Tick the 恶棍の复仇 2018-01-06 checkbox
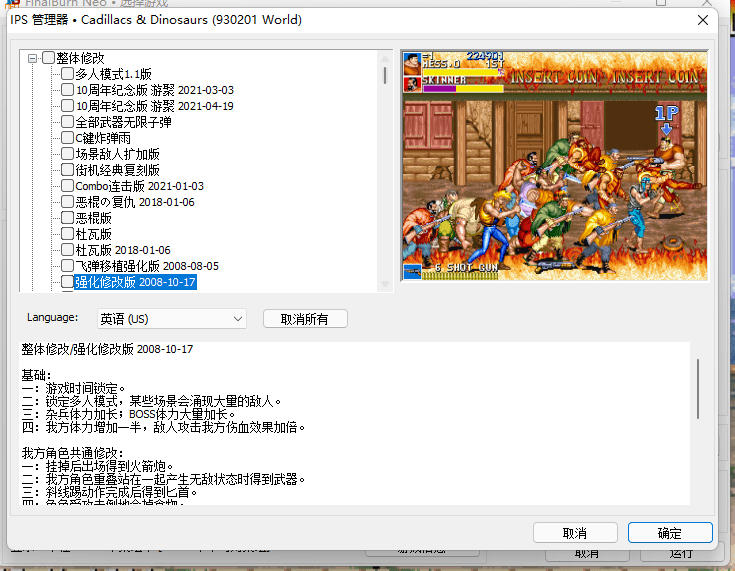The width and height of the screenshot is (735, 571). [x=68, y=202]
